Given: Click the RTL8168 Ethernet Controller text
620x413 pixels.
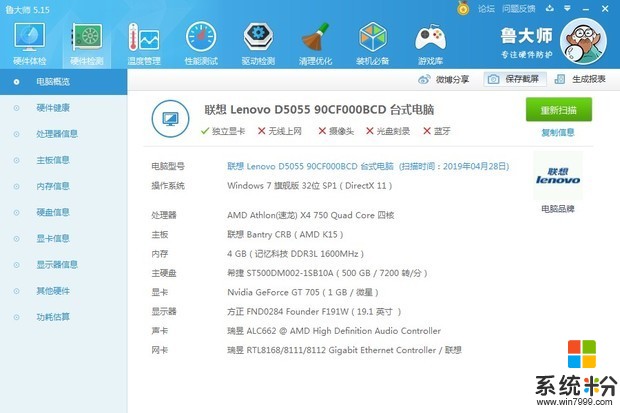Looking at the screenshot, I should 344,350.
